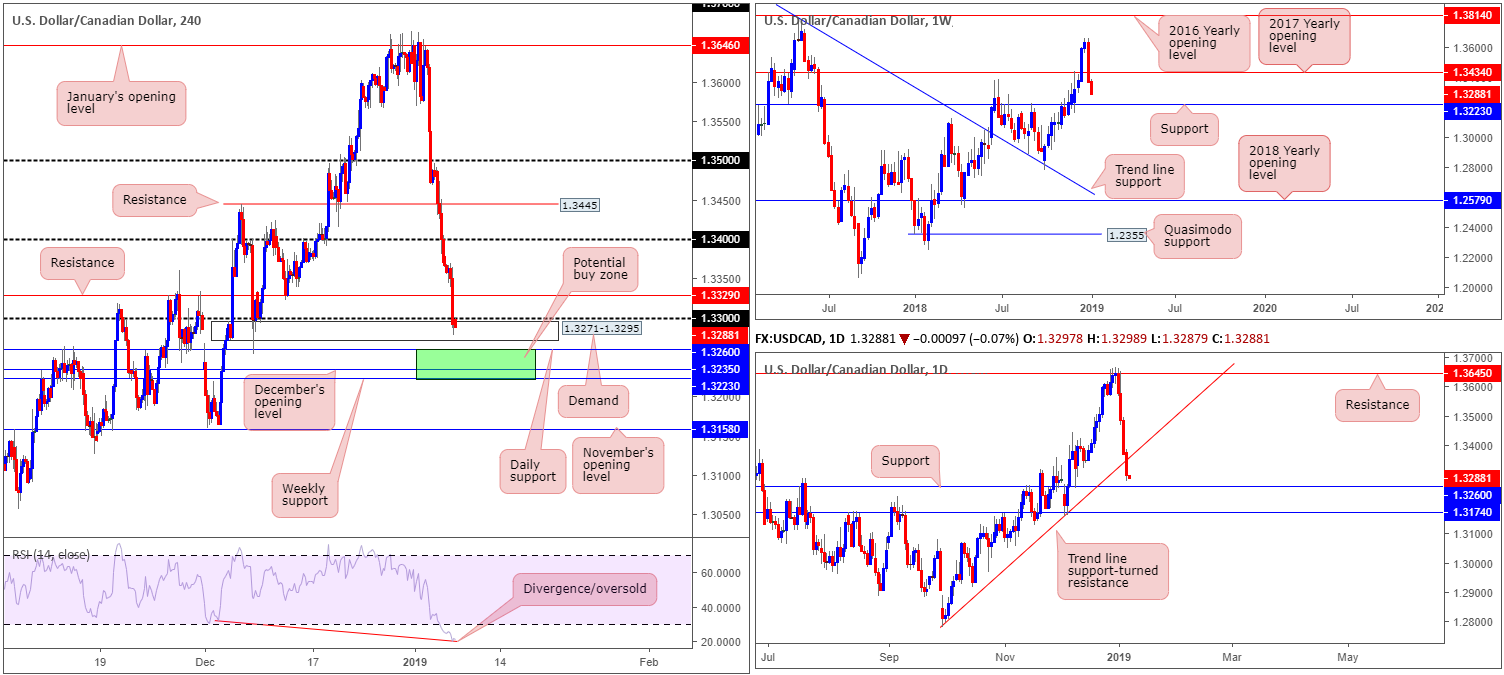Click the blue 1.31740 price label
This screenshot has width=1504, height=675.
(x=1472, y=511)
